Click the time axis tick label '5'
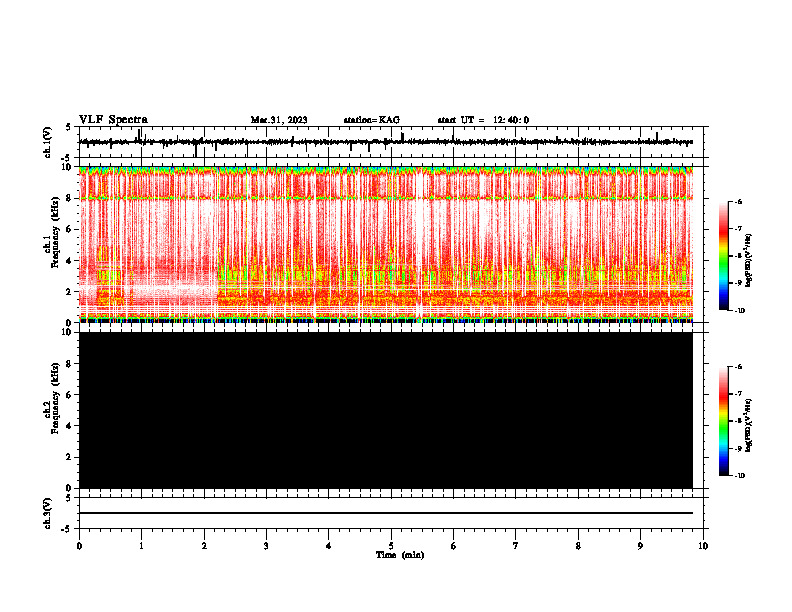This screenshot has width=792, height=612. [x=391, y=546]
